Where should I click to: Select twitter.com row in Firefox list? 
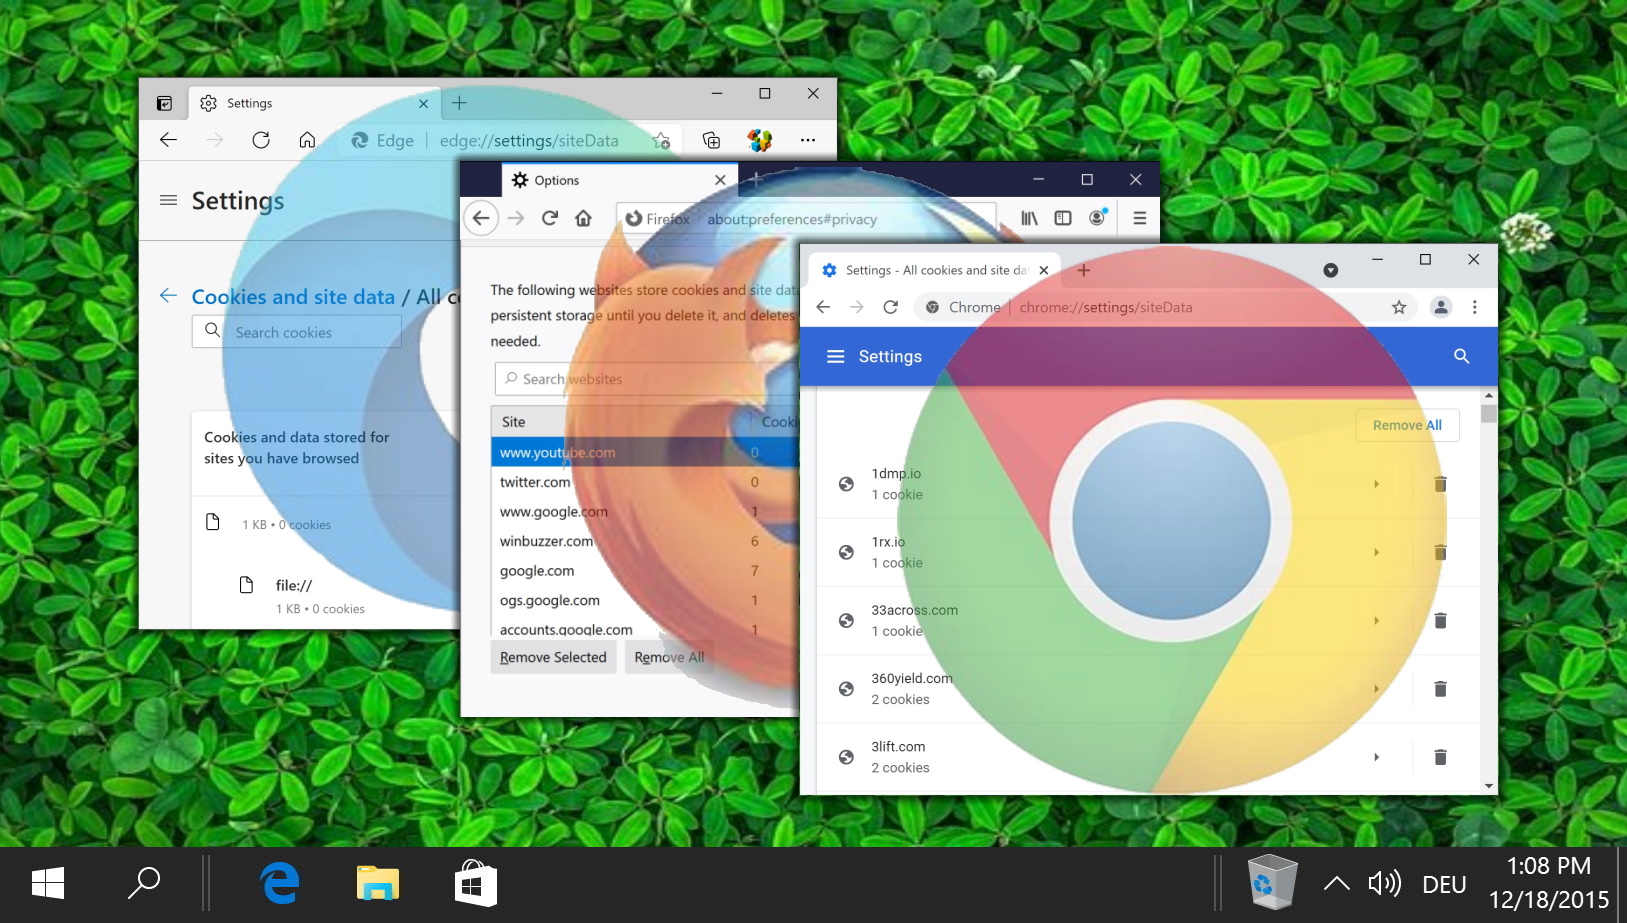[x=645, y=482]
